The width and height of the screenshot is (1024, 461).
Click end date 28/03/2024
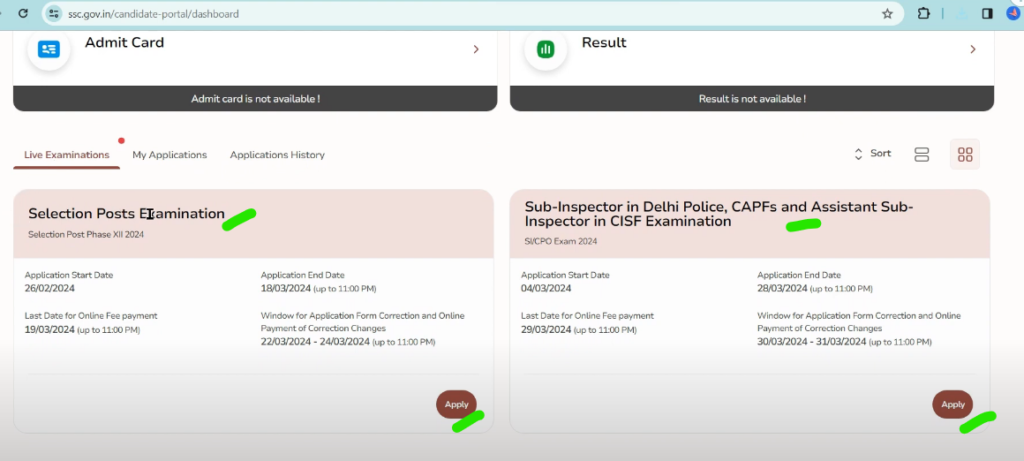(782, 289)
